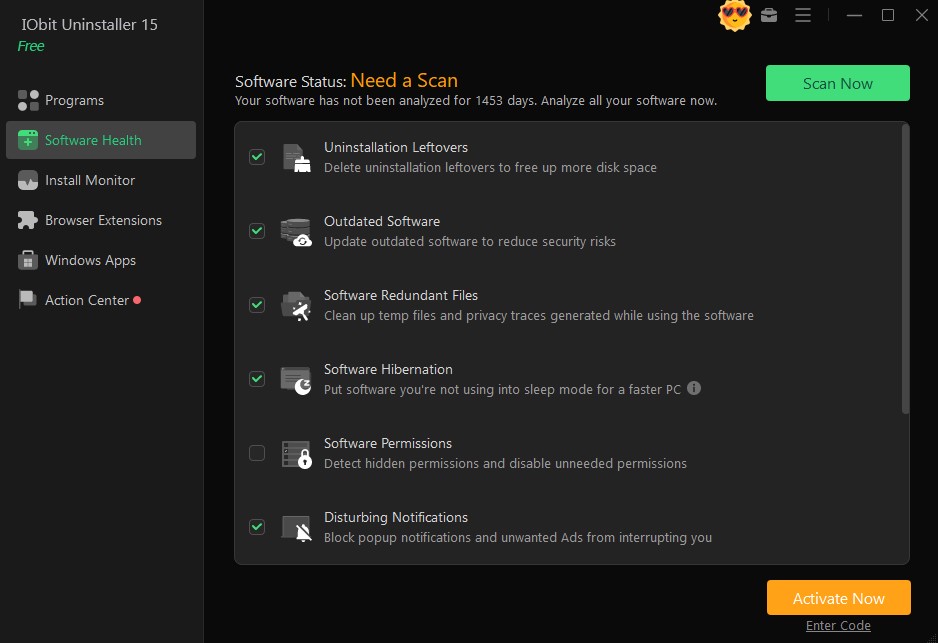Open the Enter Code link
Image resolution: width=938 pixels, height=643 pixels.
(838, 625)
